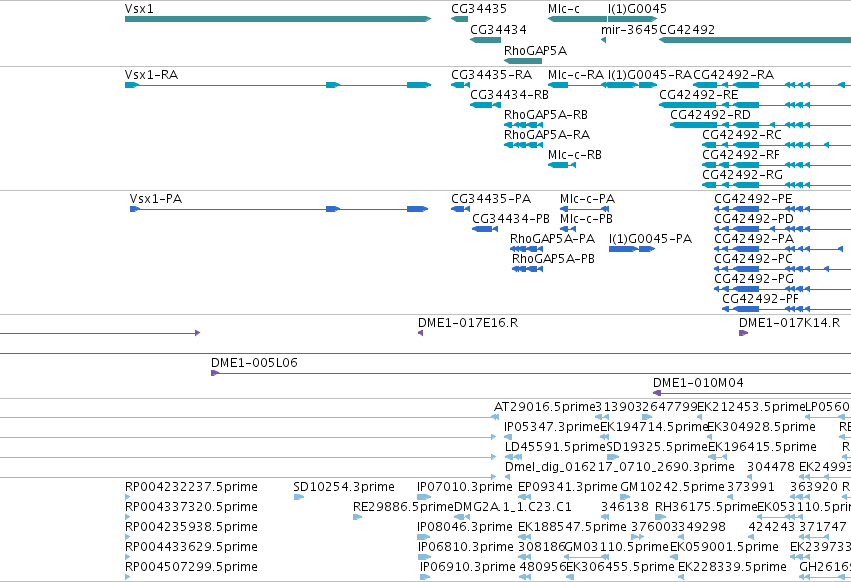
Task: Click CG42492-RG transcript label
Action: click(x=742, y=174)
